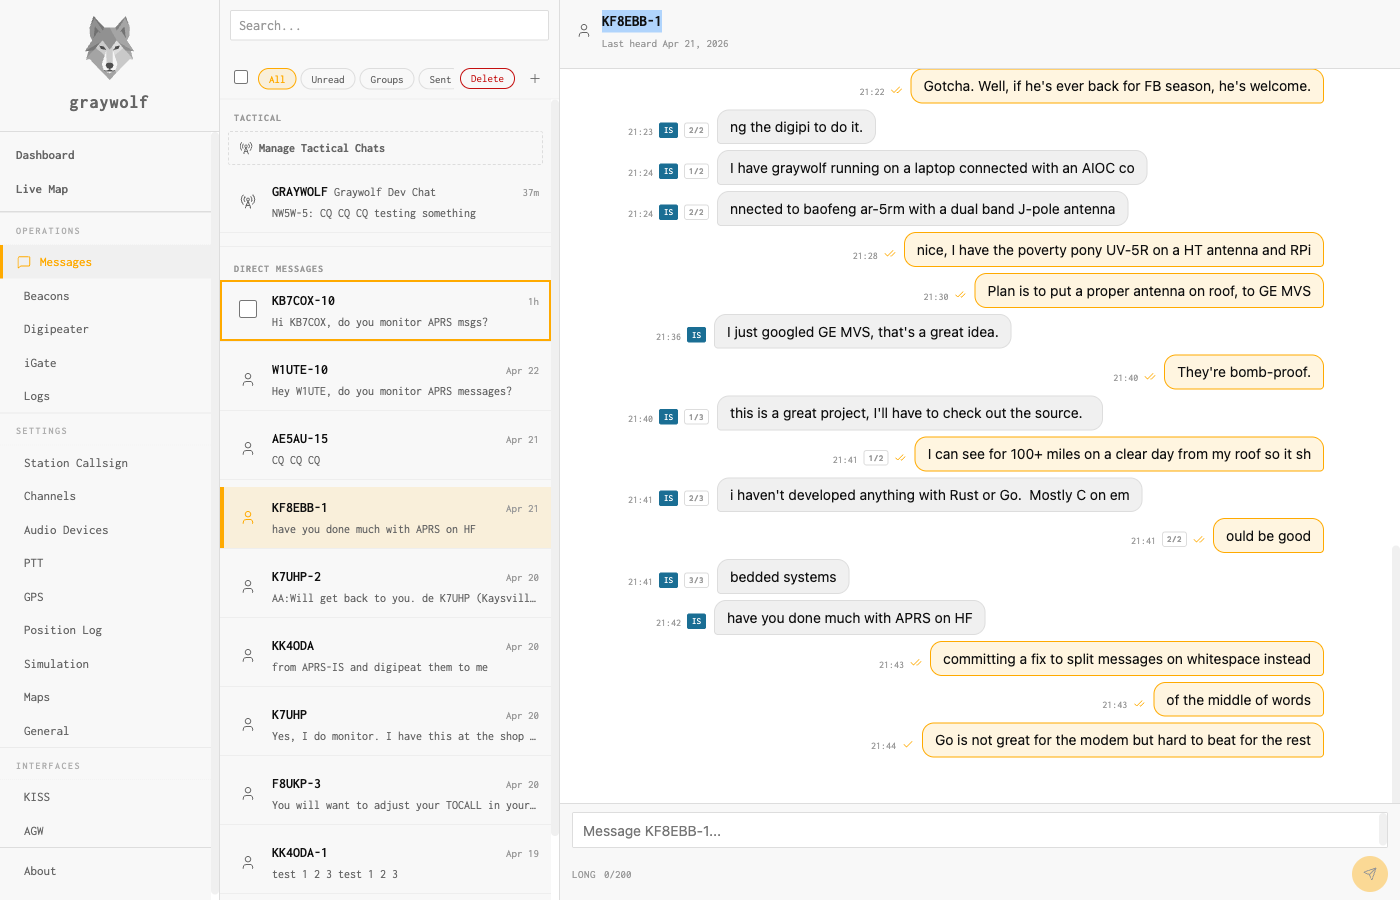Open the K7UHP conversation row
This screenshot has width=1400, height=900.
(385, 725)
